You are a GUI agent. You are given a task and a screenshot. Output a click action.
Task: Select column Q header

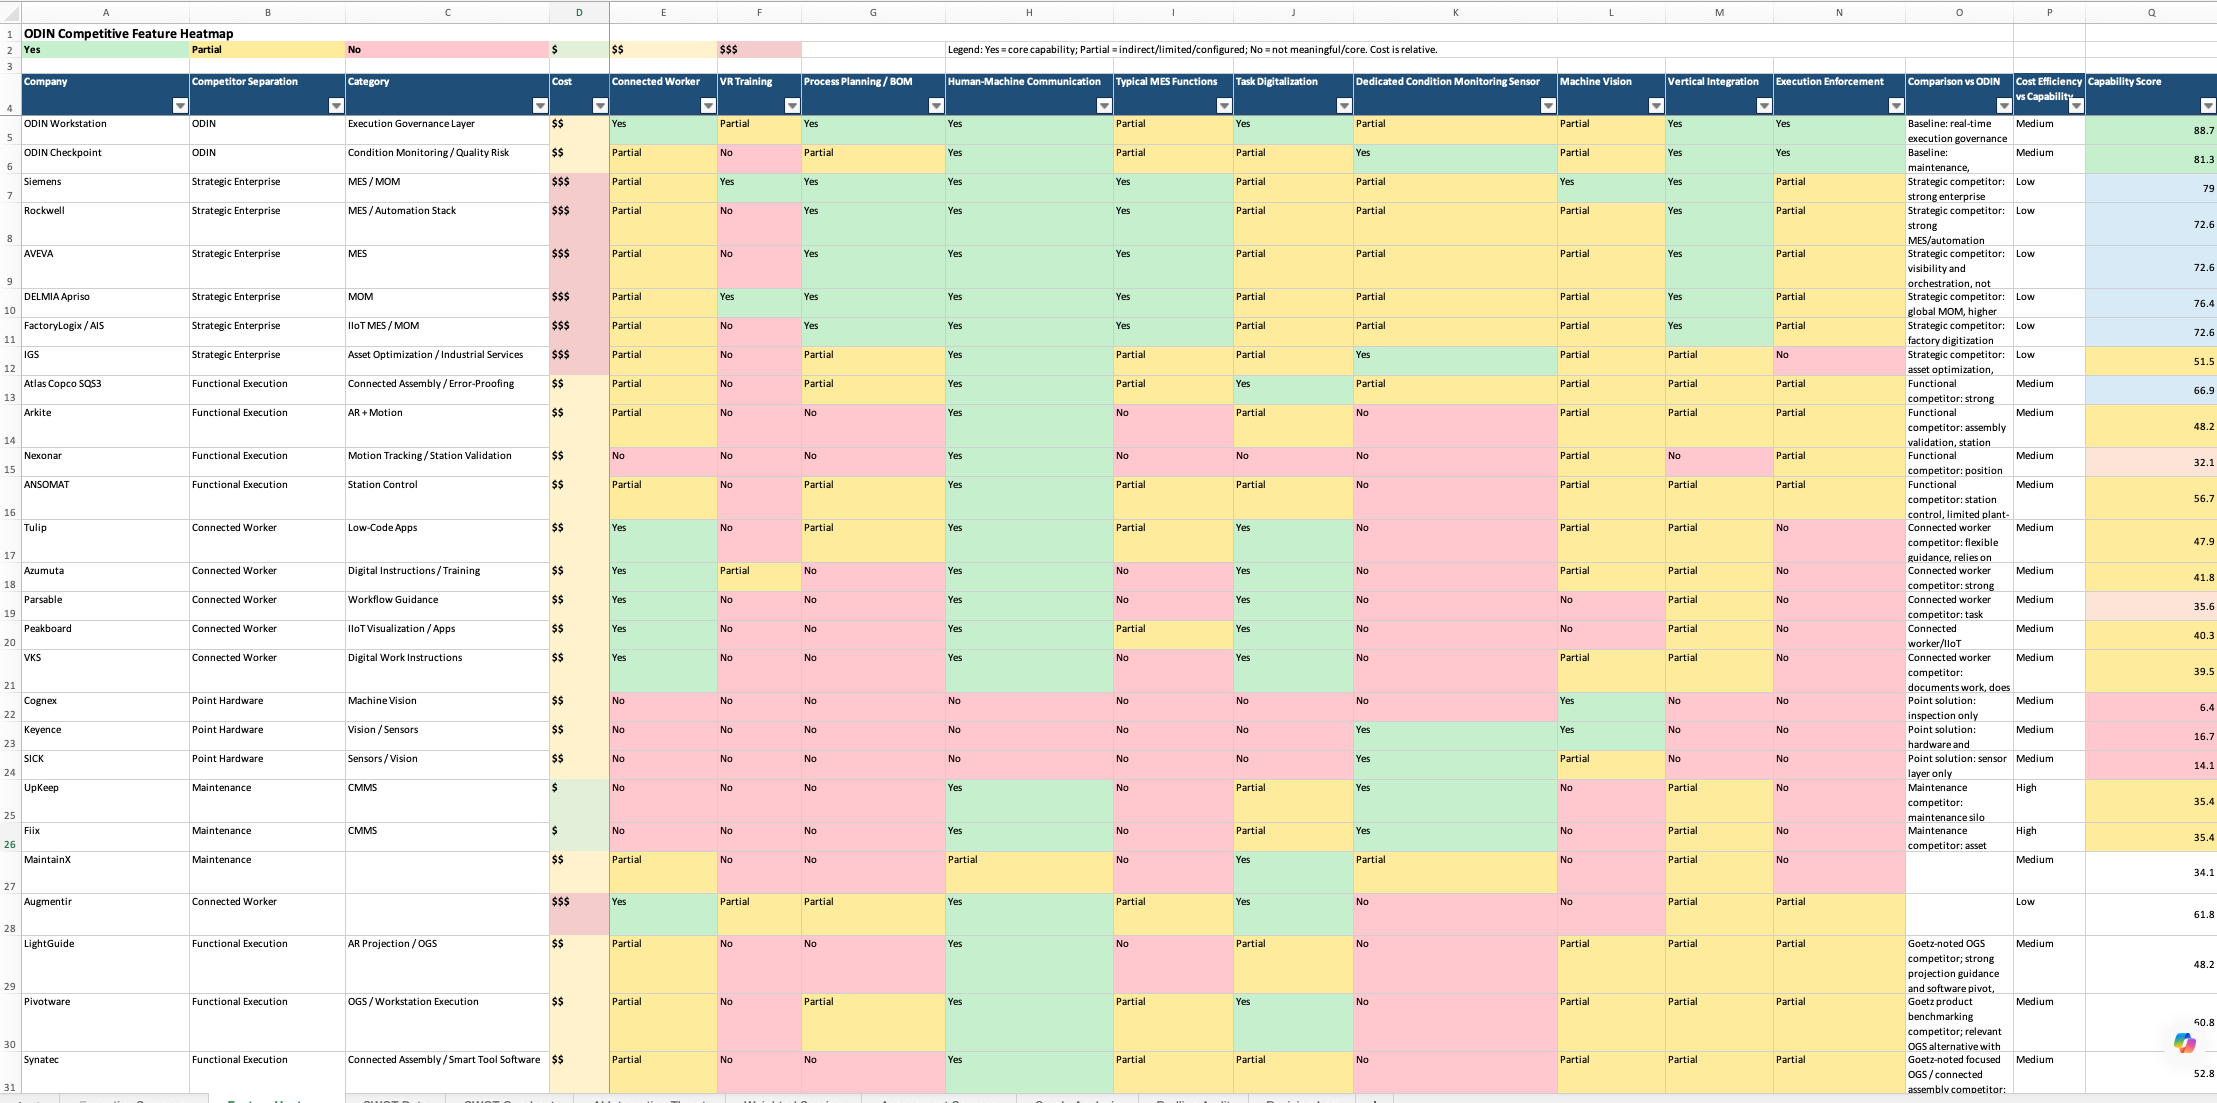click(2151, 13)
